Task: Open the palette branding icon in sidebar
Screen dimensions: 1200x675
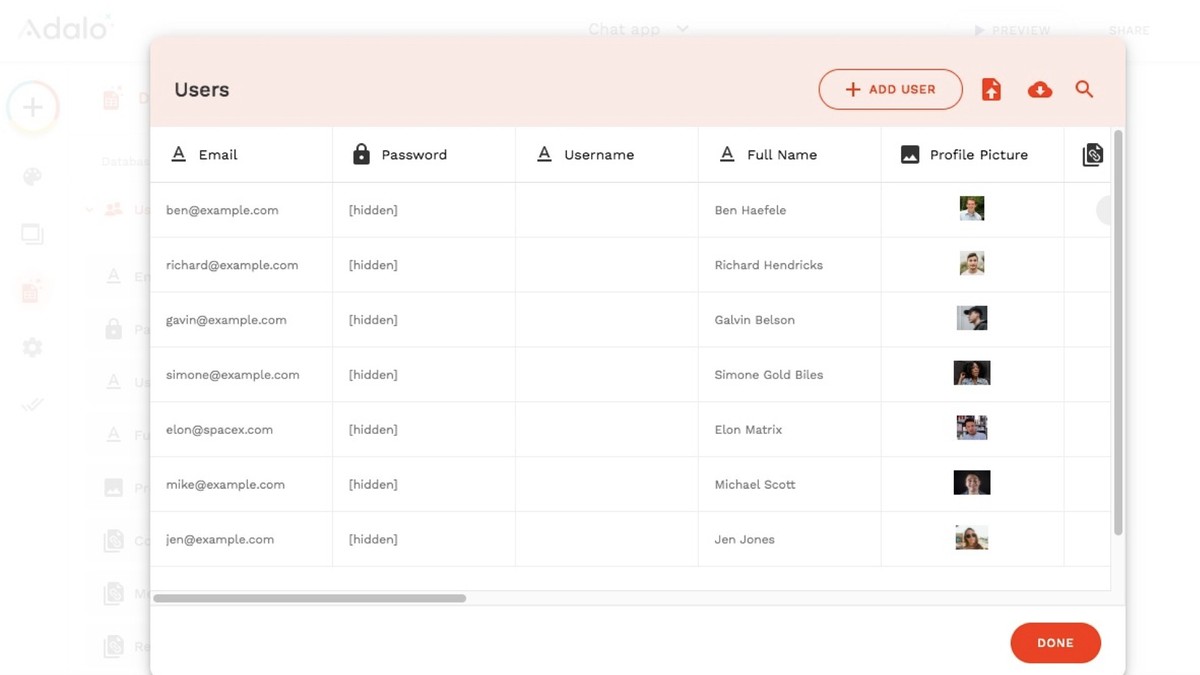Action: pos(32,177)
